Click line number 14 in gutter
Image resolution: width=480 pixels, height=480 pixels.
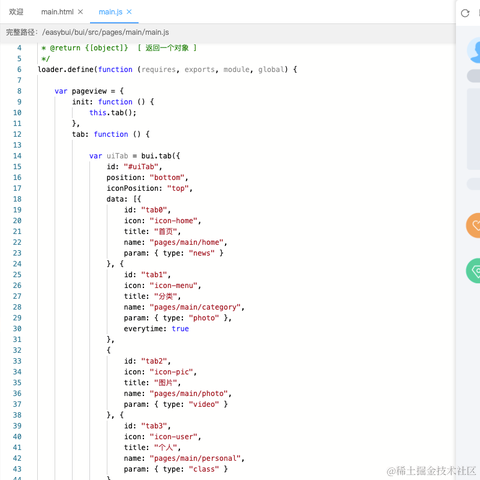(17, 156)
